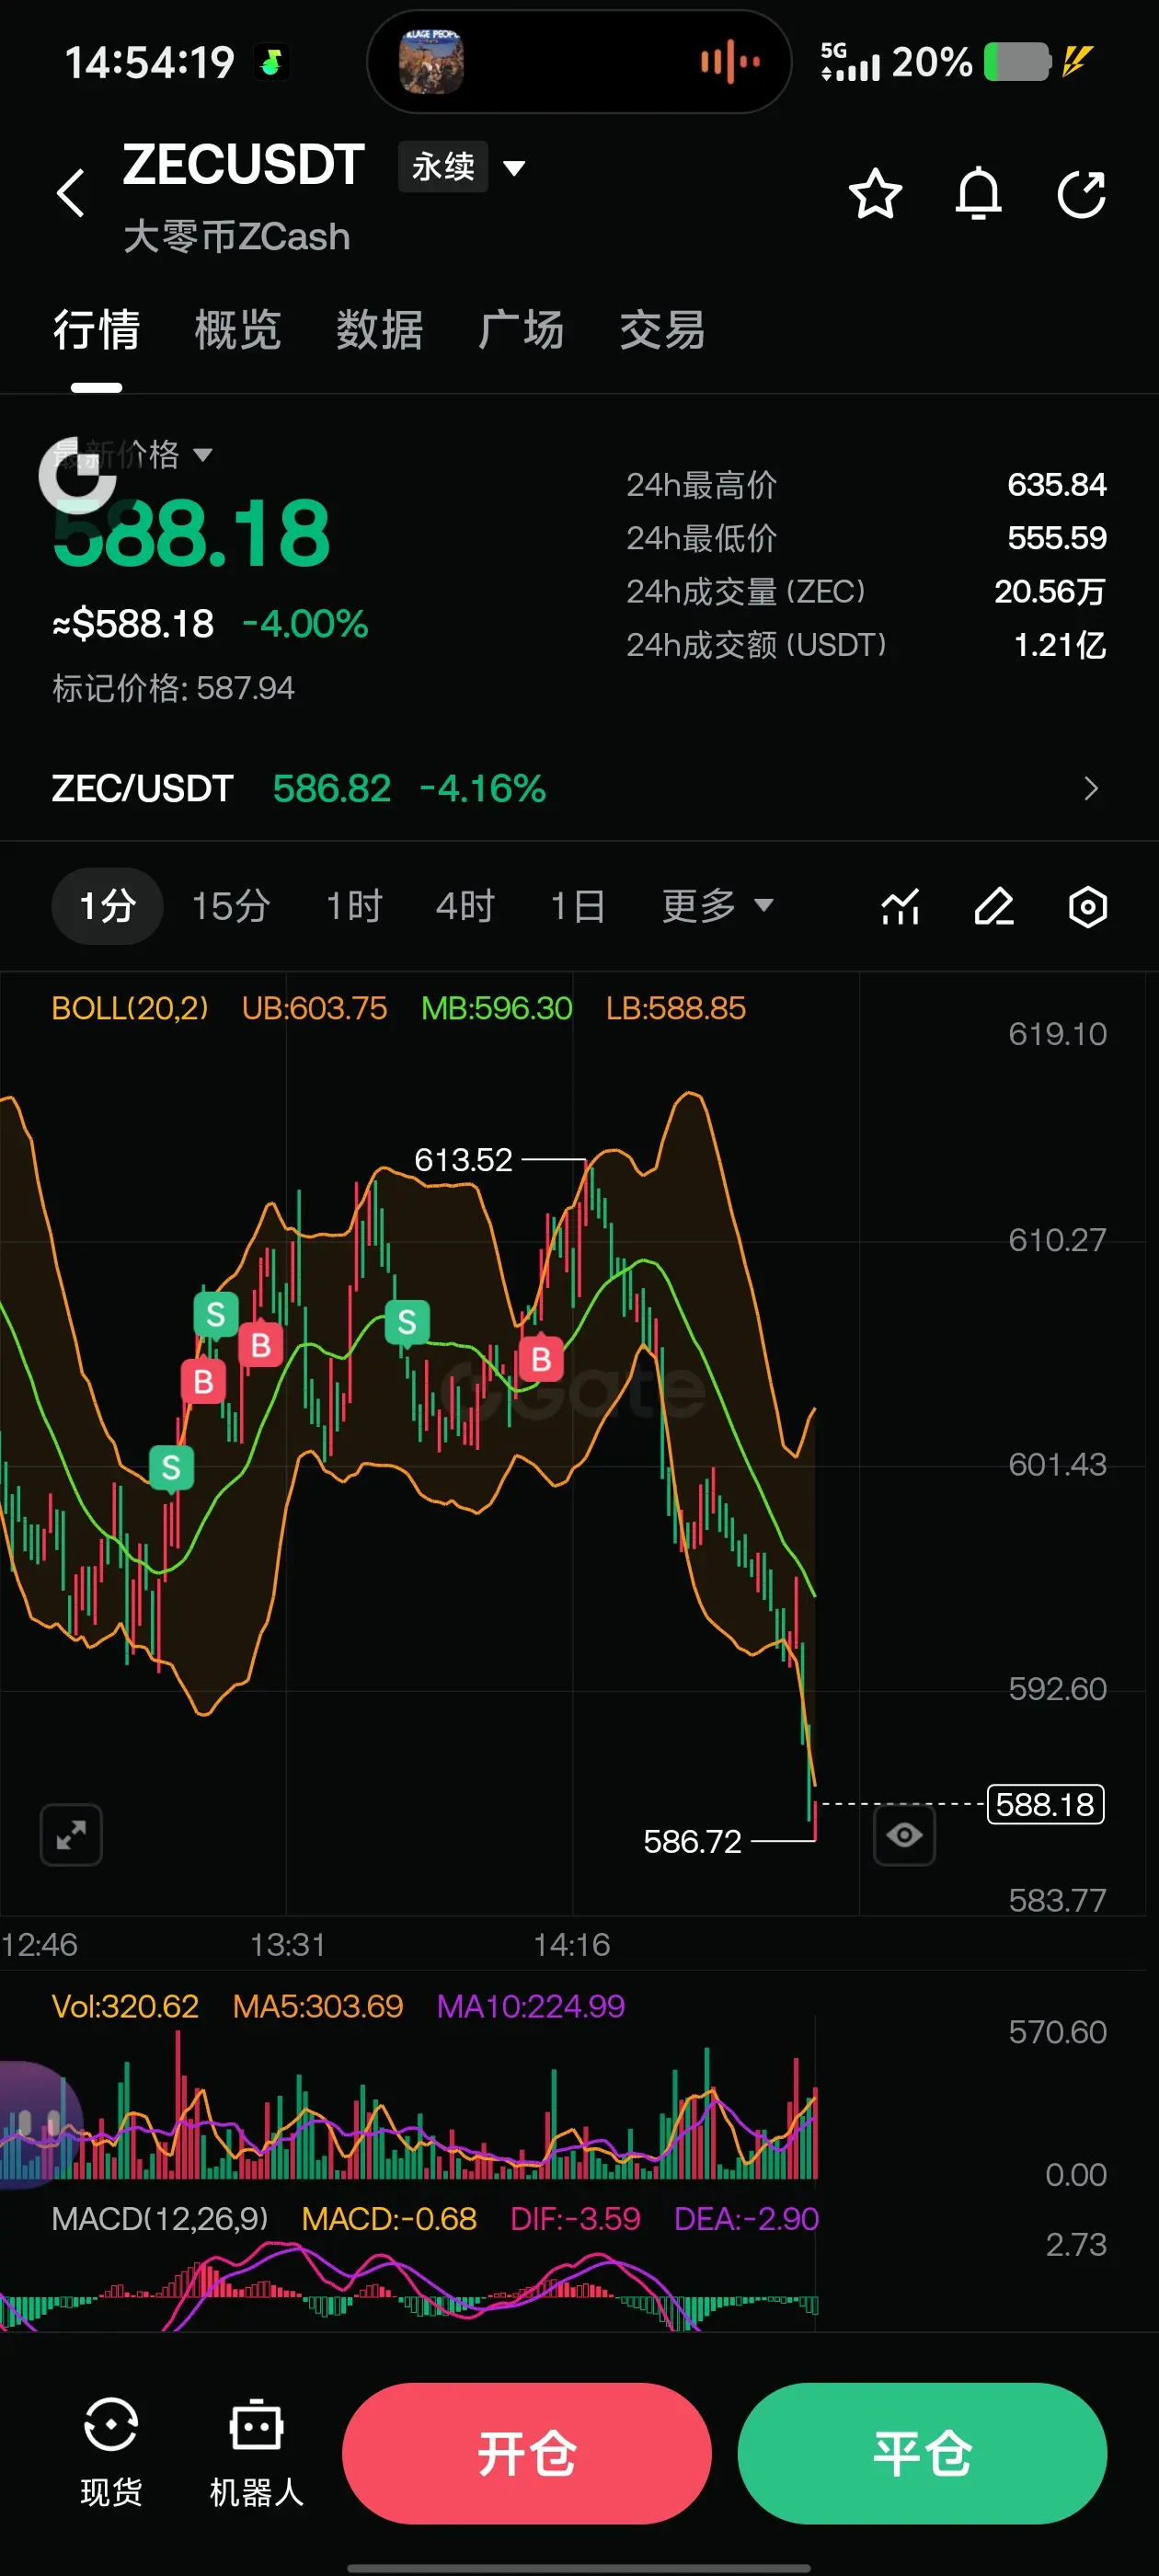Toggle chart marker visibility eye

click(904, 1834)
